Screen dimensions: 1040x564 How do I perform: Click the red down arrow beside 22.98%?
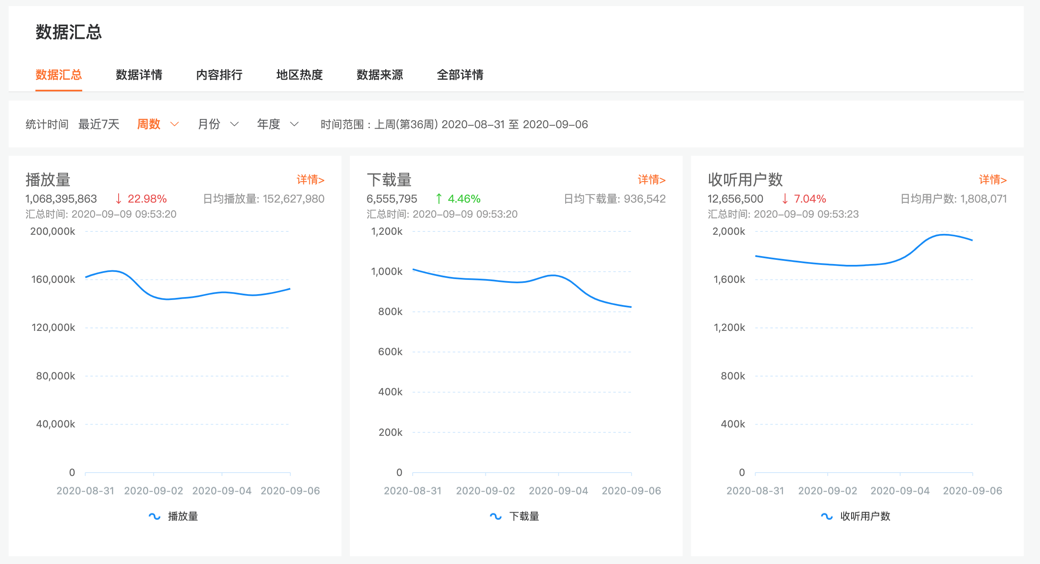[x=118, y=199]
